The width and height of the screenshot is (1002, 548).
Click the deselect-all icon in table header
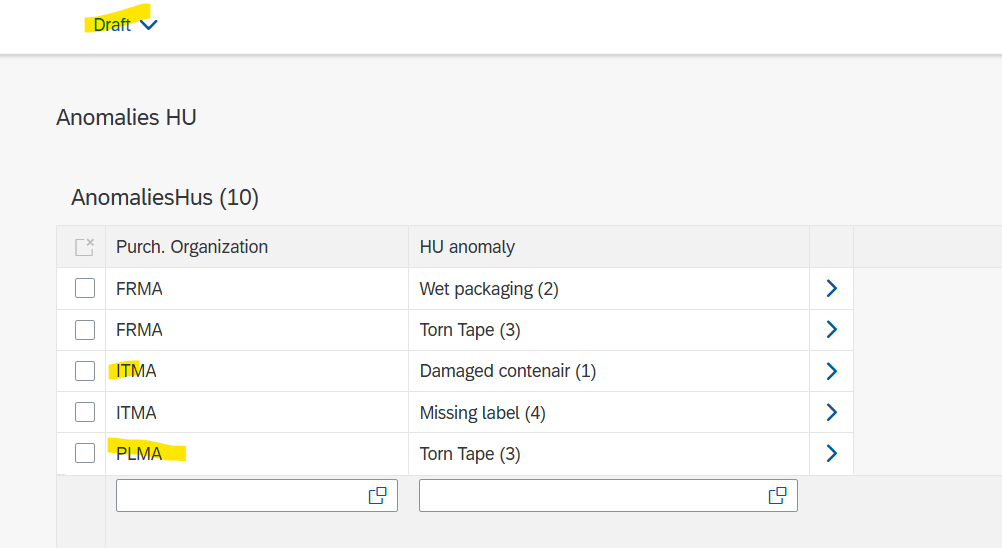click(x=85, y=247)
